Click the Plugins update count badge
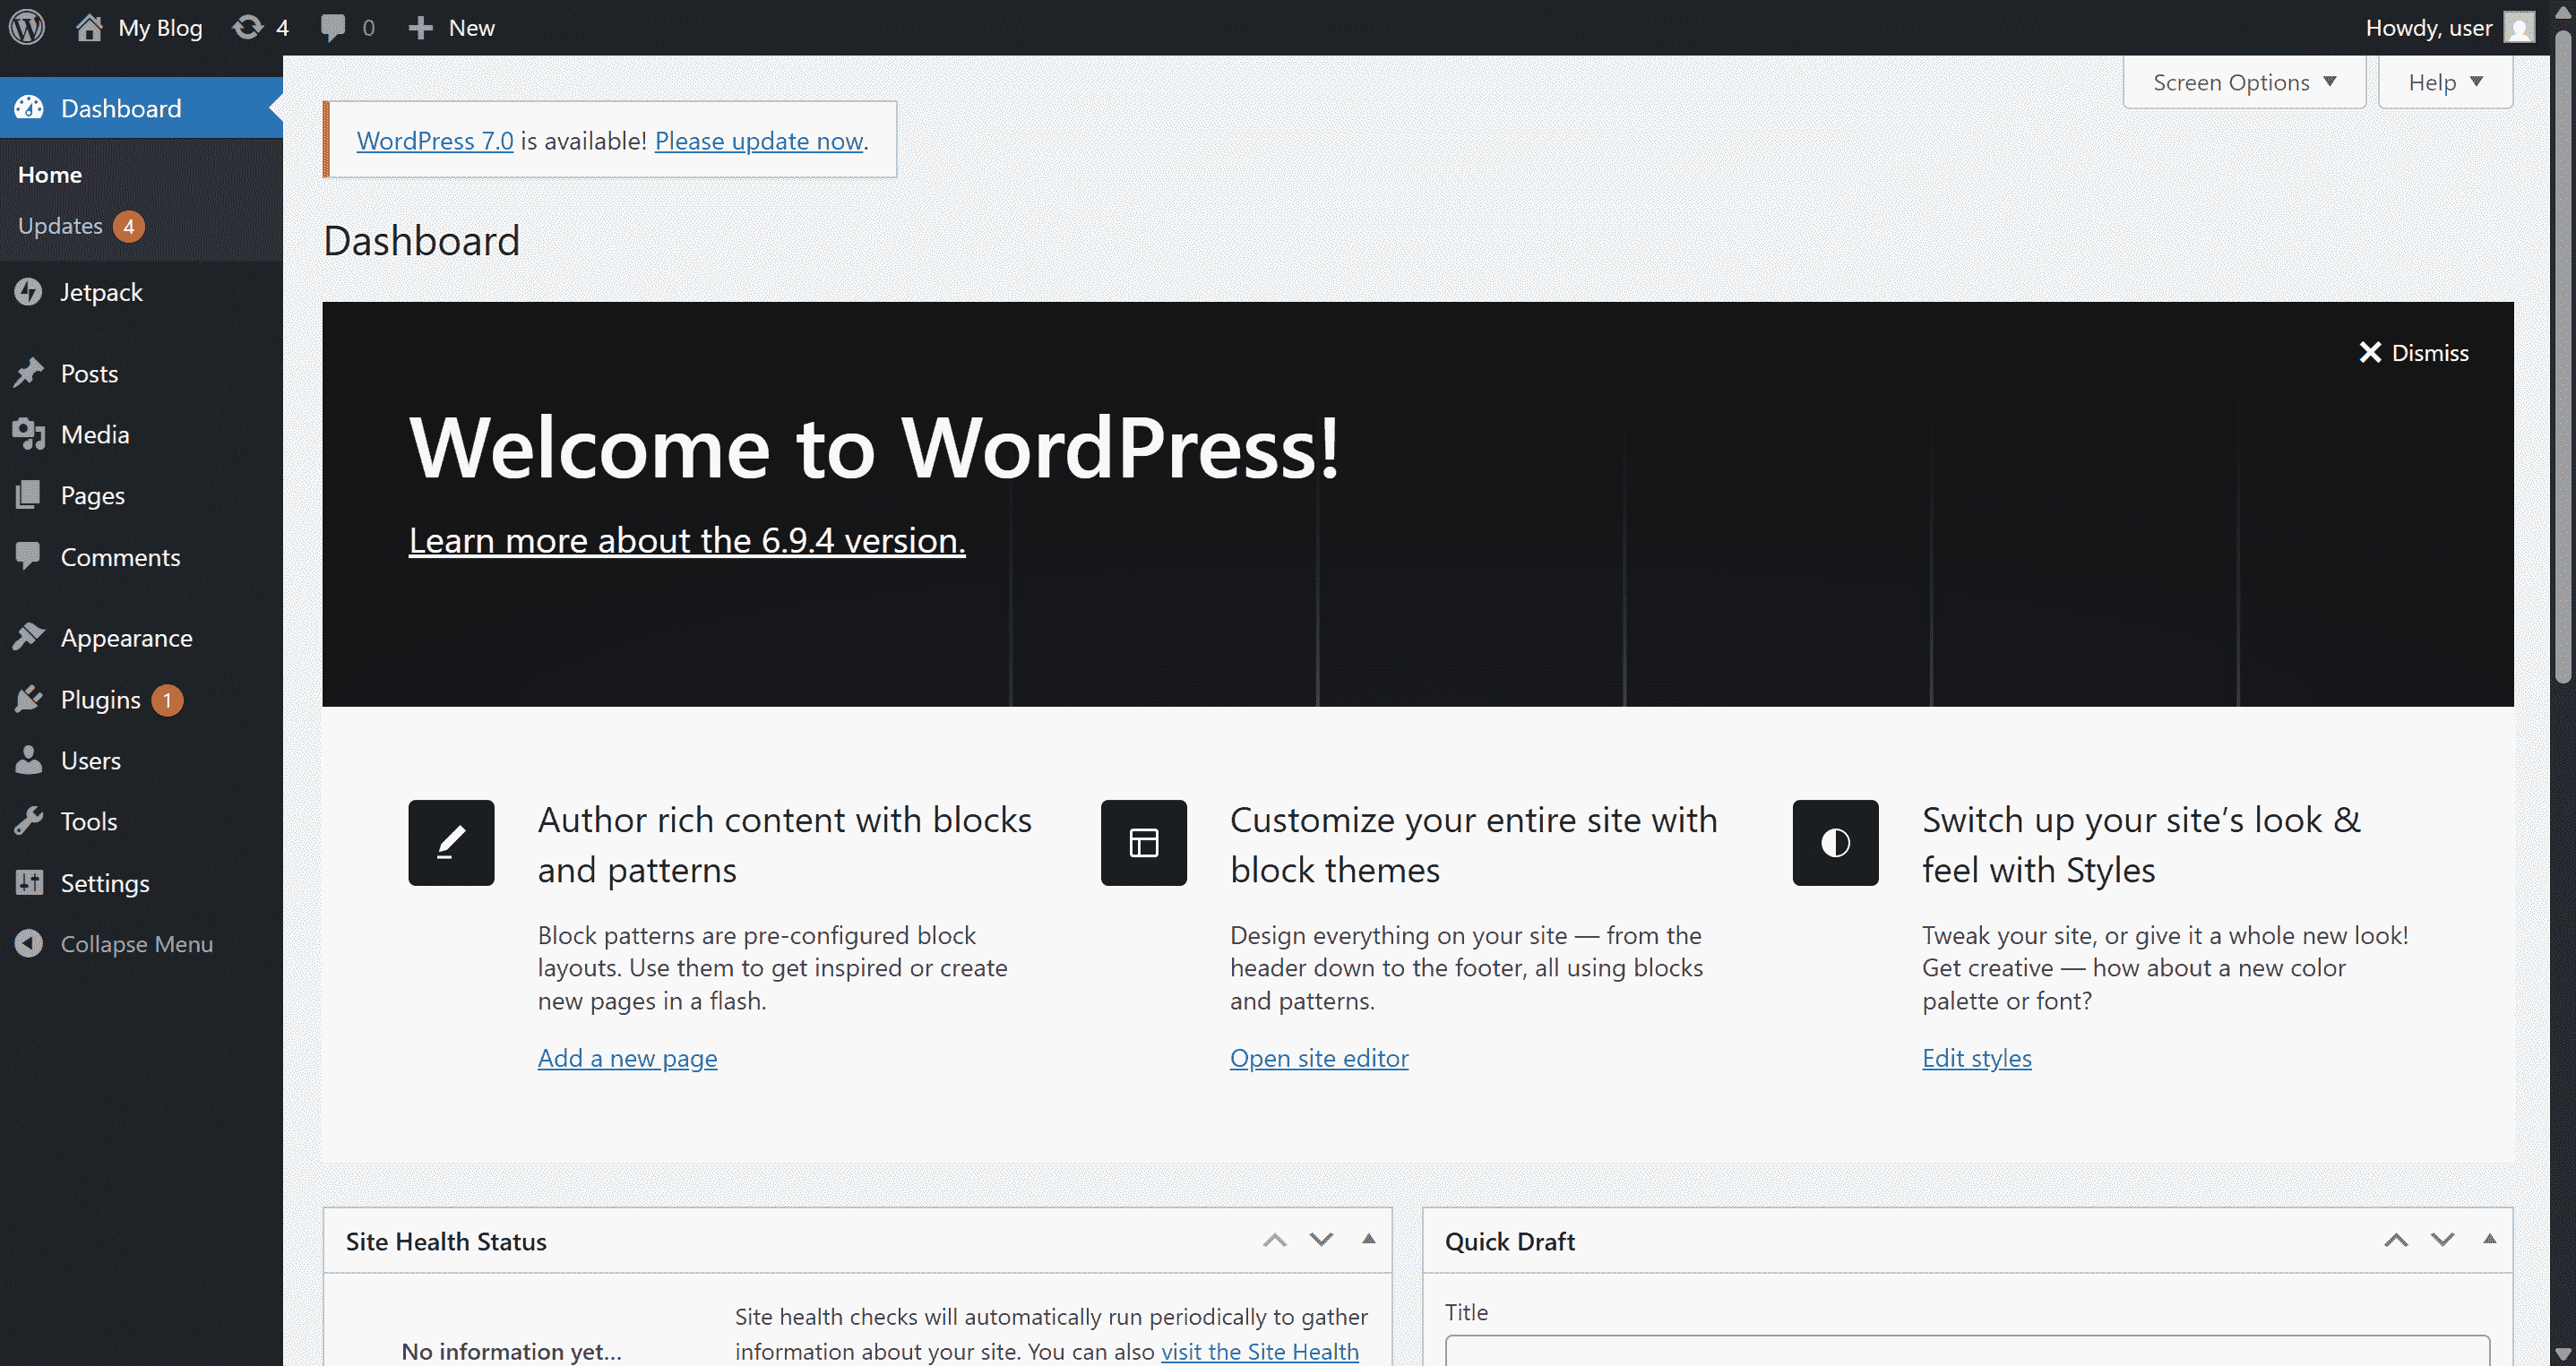The image size is (2576, 1366). (x=167, y=700)
